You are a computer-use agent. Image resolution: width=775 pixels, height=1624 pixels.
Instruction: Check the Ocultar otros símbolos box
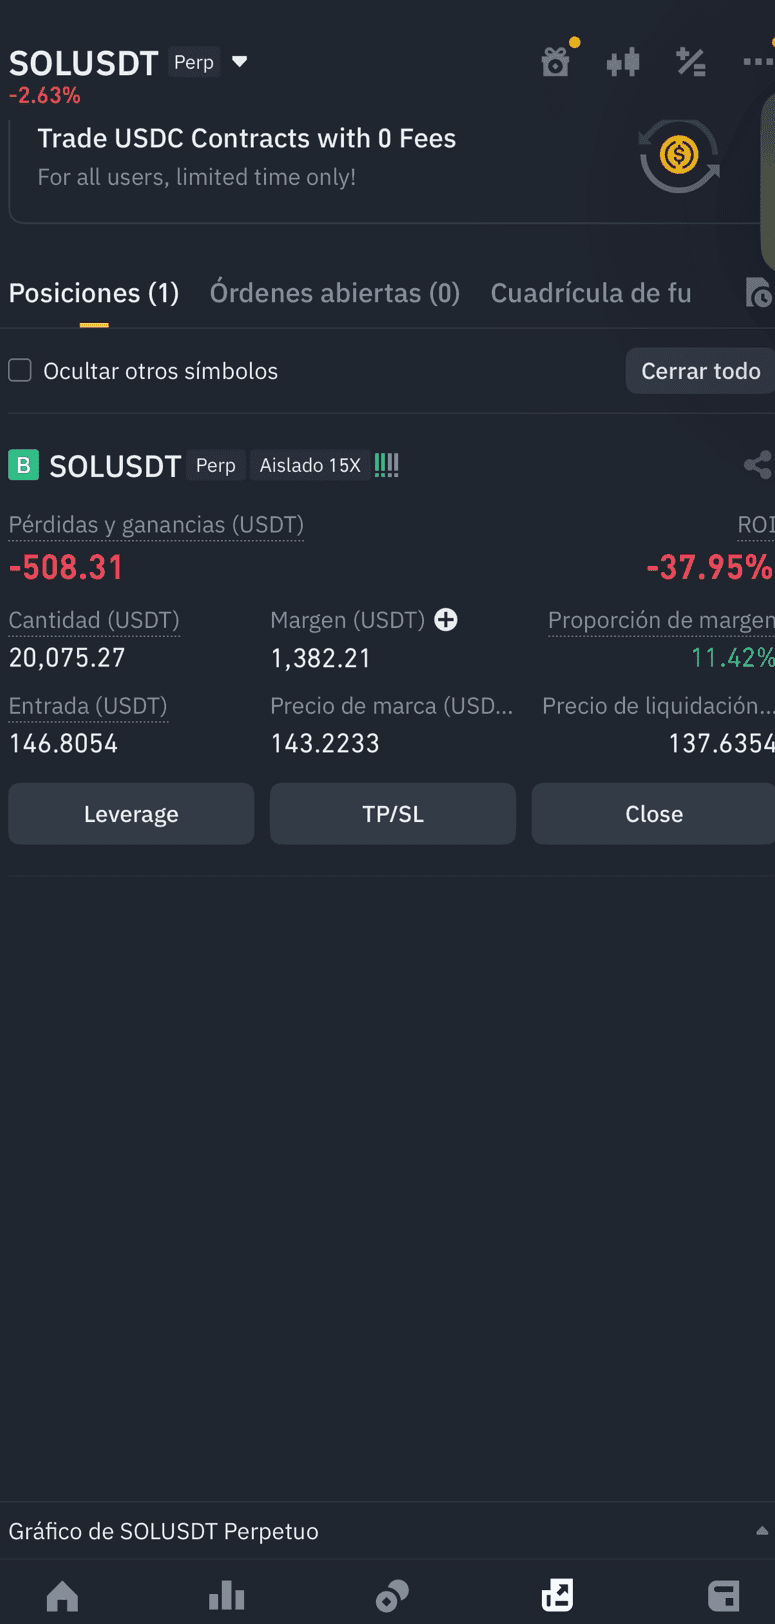20,371
